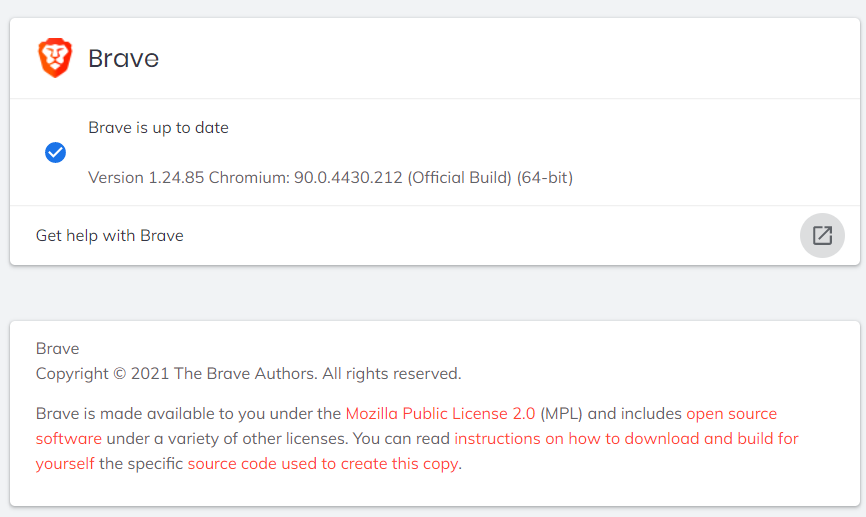Click the Chromium 90.0.4430.212 build number
This screenshot has width=866, height=517.
[x=348, y=177]
